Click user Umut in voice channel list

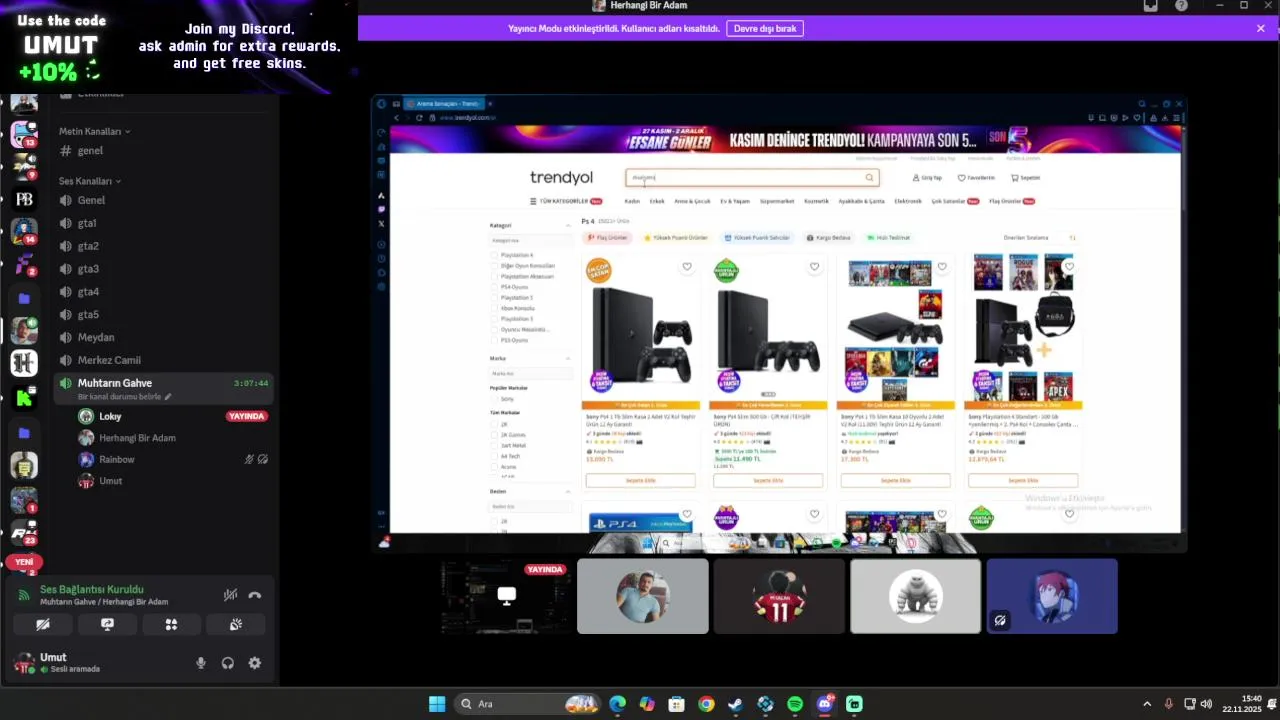point(110,481)
